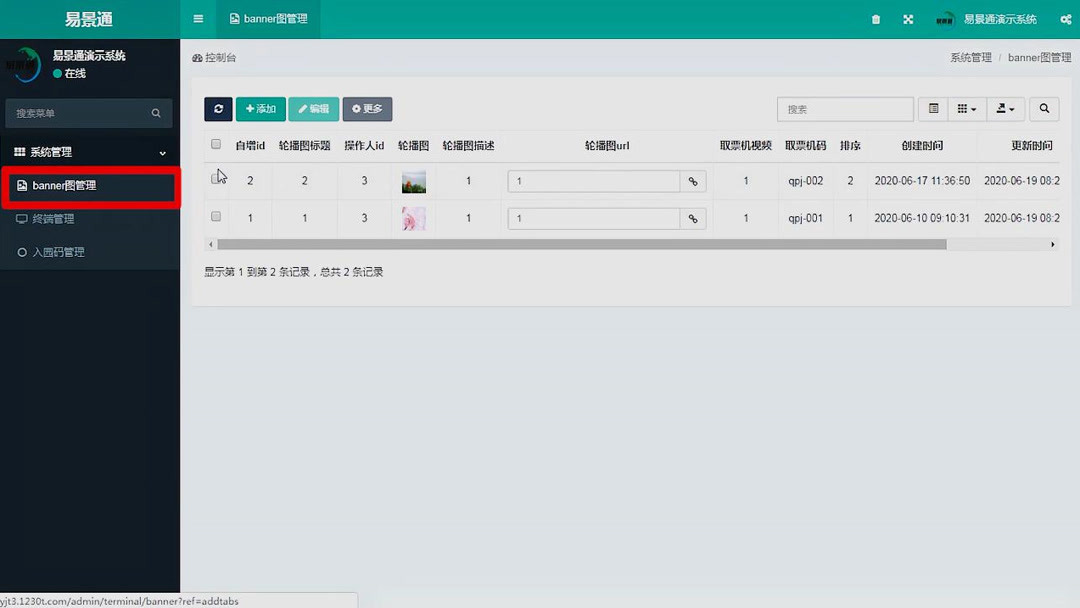
Task: Run the search with the magnifier icon
Action: (x=1043, y=109)
